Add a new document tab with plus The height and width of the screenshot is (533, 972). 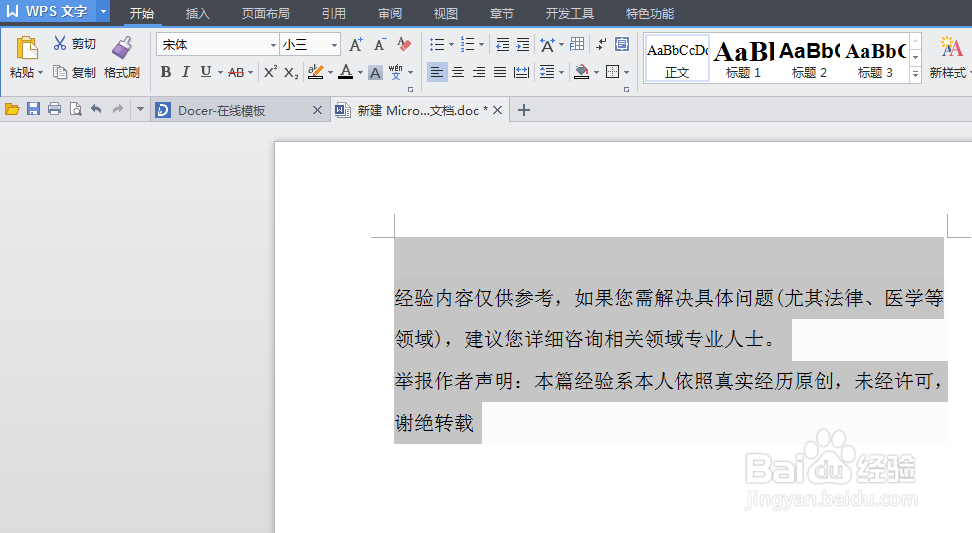[x=524, y=110]
